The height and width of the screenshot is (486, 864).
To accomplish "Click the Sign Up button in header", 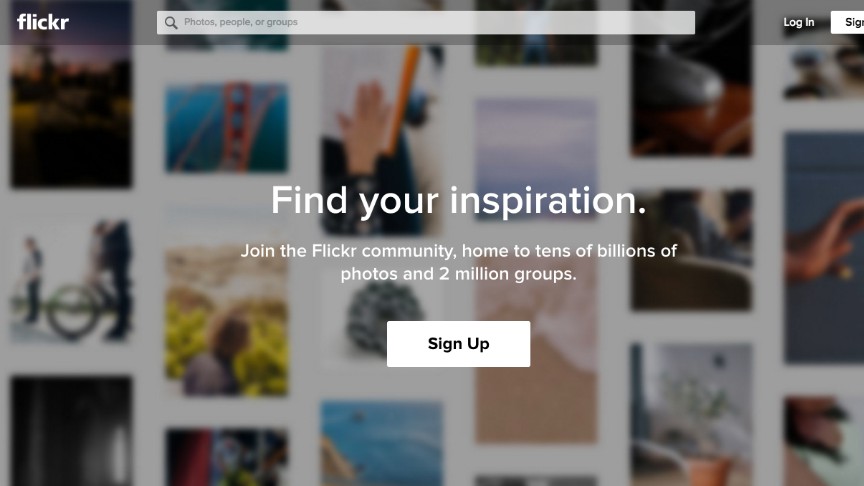I will tap(847, 23).
